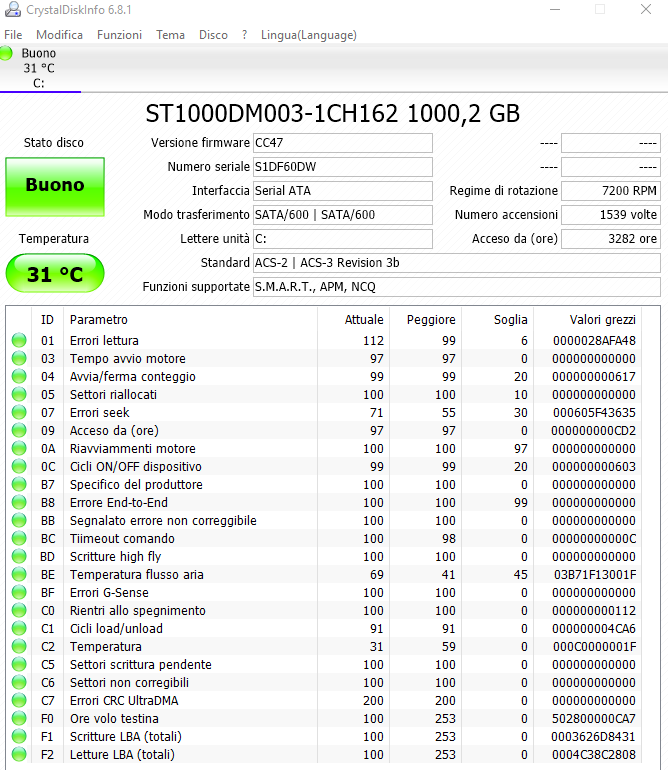Click the status icon for Errori CRC UltraDMA

[x=19, y=701]
